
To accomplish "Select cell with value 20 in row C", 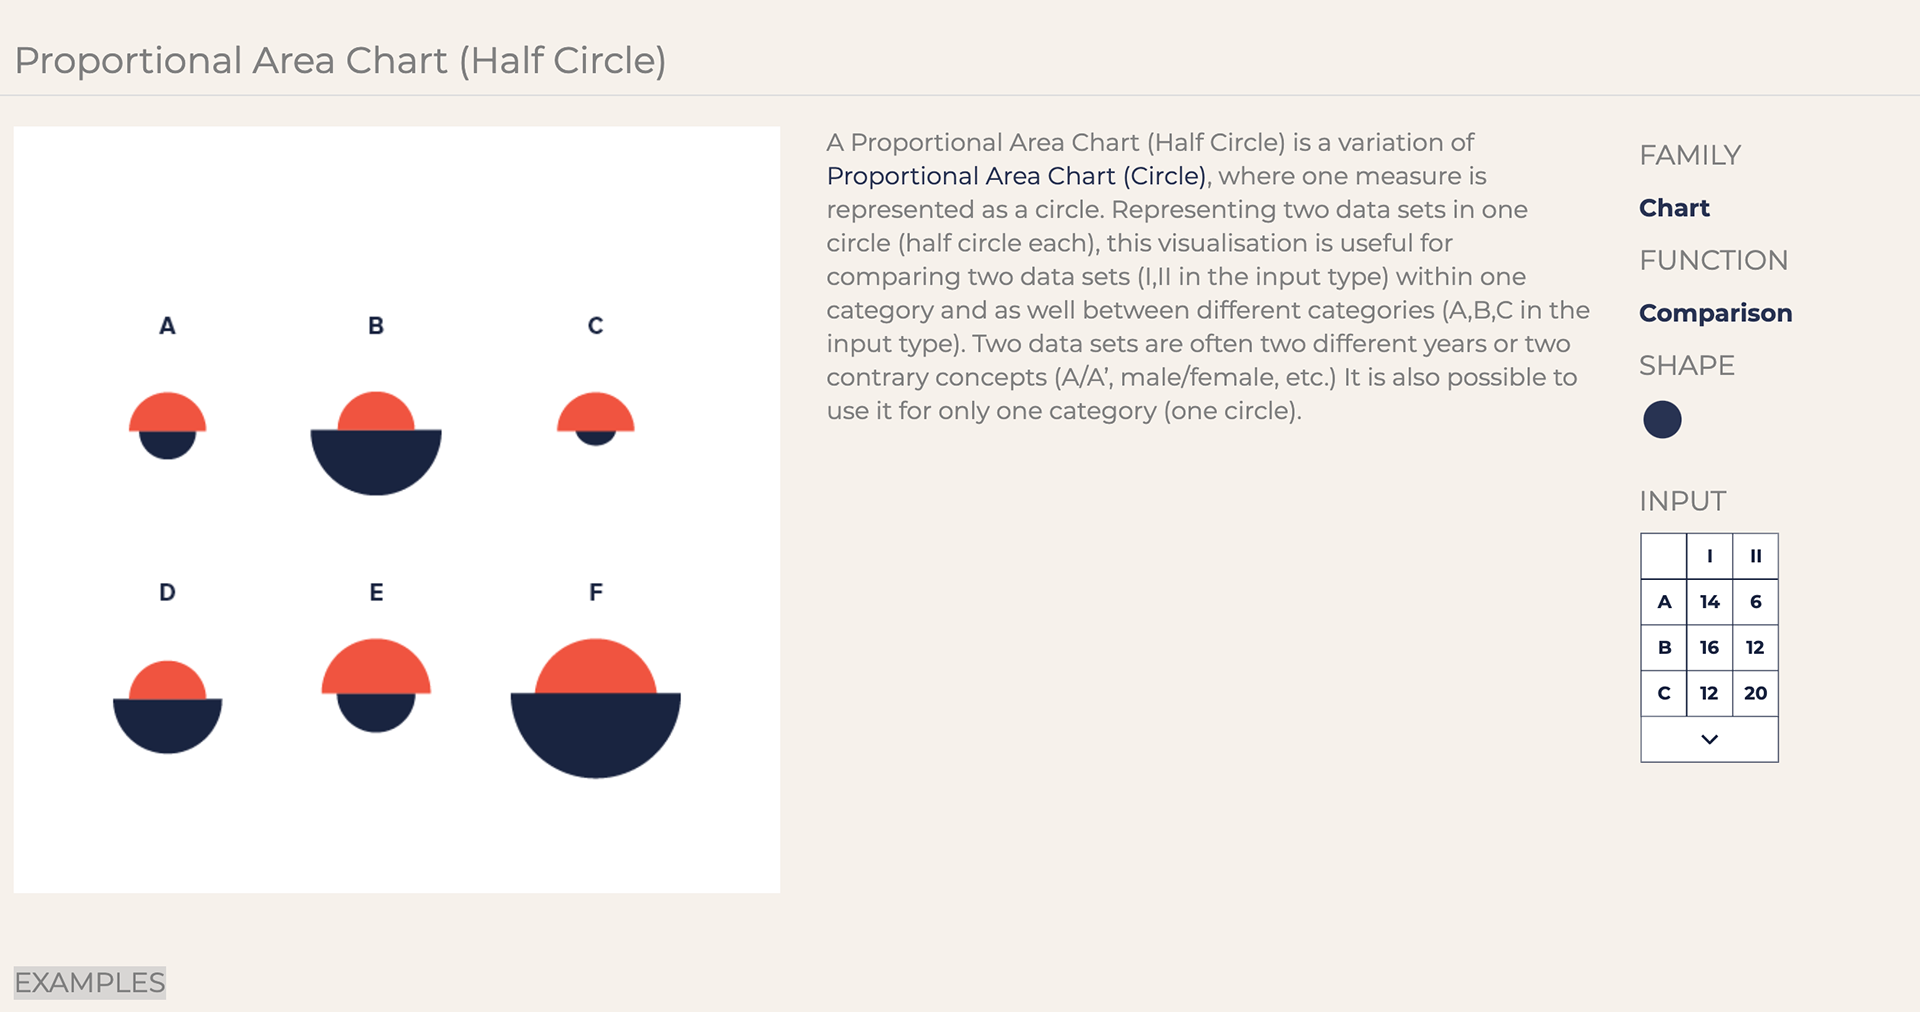I will click(1755, 693).
